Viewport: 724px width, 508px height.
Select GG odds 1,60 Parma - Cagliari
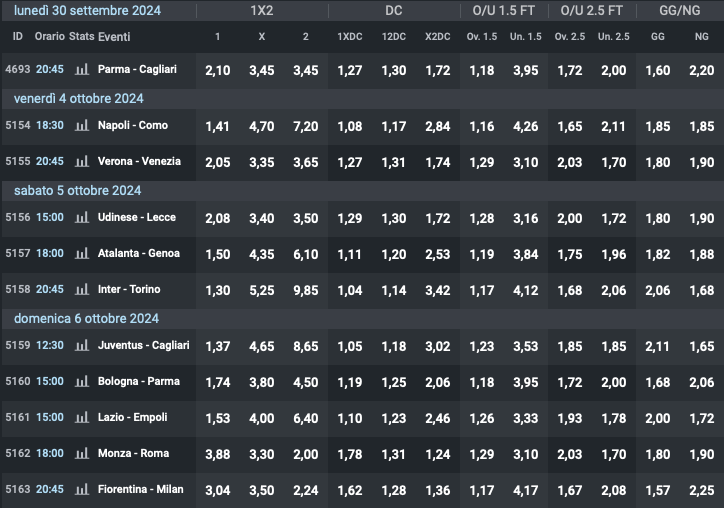pos(658,71)
